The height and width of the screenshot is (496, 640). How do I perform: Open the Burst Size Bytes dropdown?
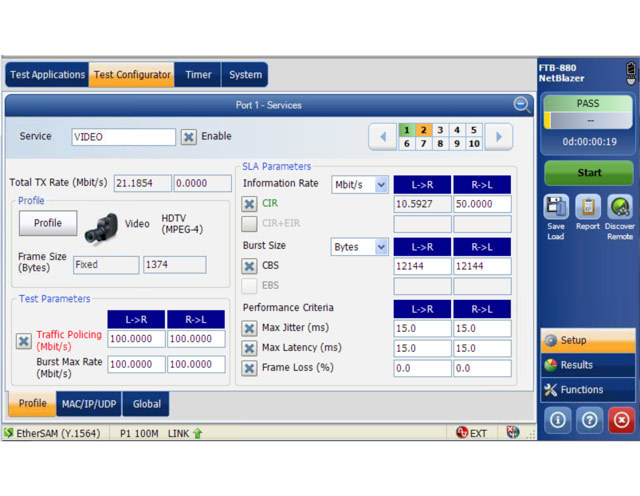coord(360,246)
